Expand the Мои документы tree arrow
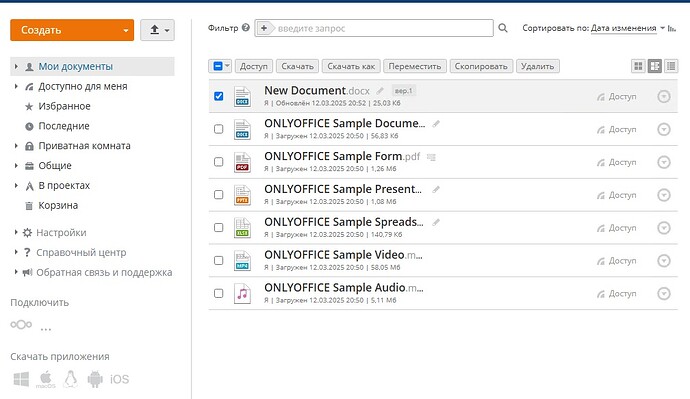This screenshot has width=690, height=399. [x=16, y=66]
